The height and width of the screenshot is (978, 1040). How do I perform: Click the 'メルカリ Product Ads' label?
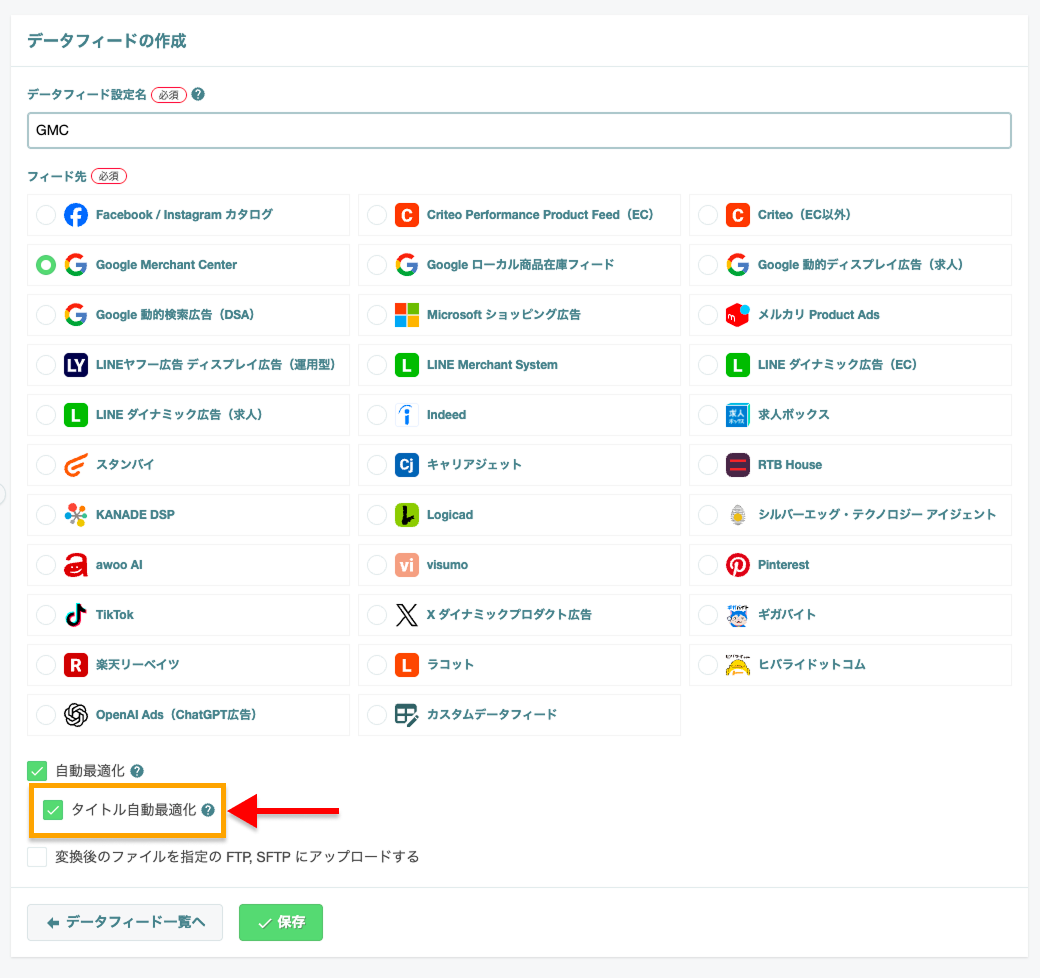click(x=818, y=315)
